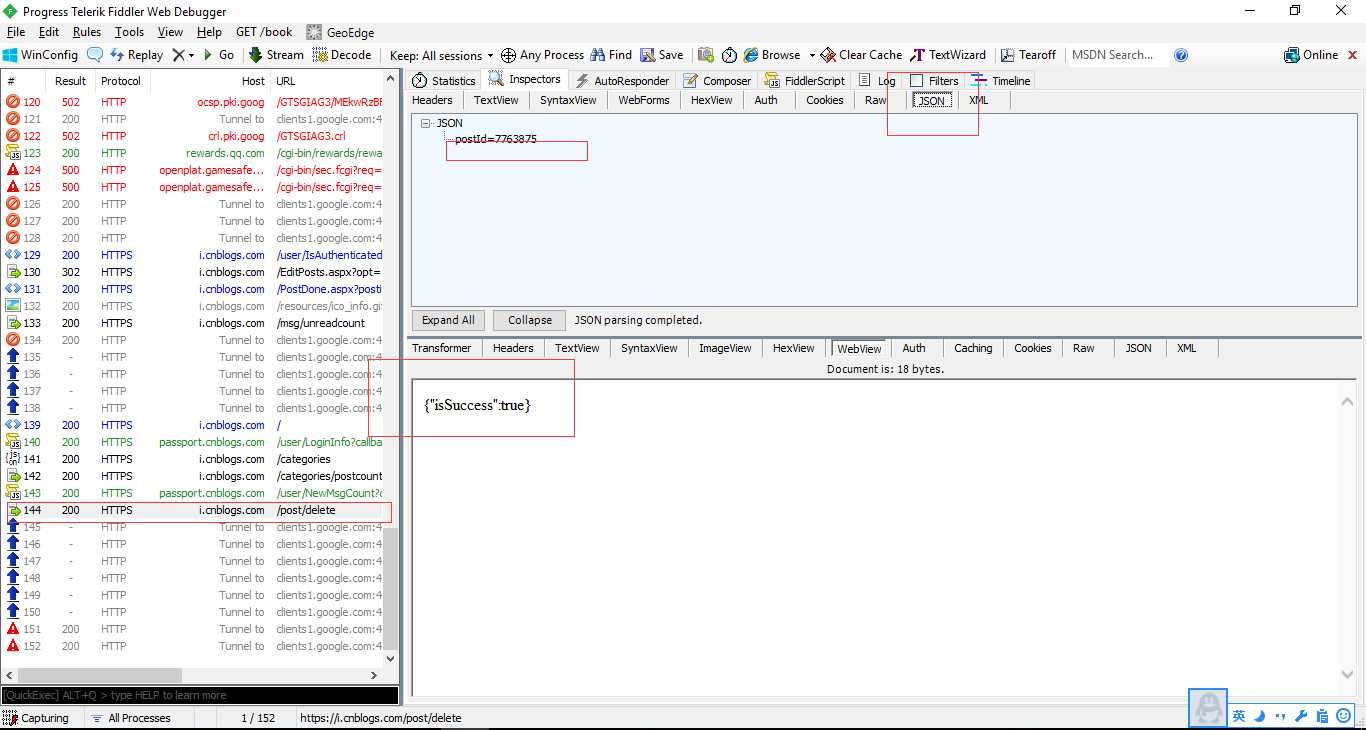
Task: Switch to the Log tab
Action: point(877,81)
